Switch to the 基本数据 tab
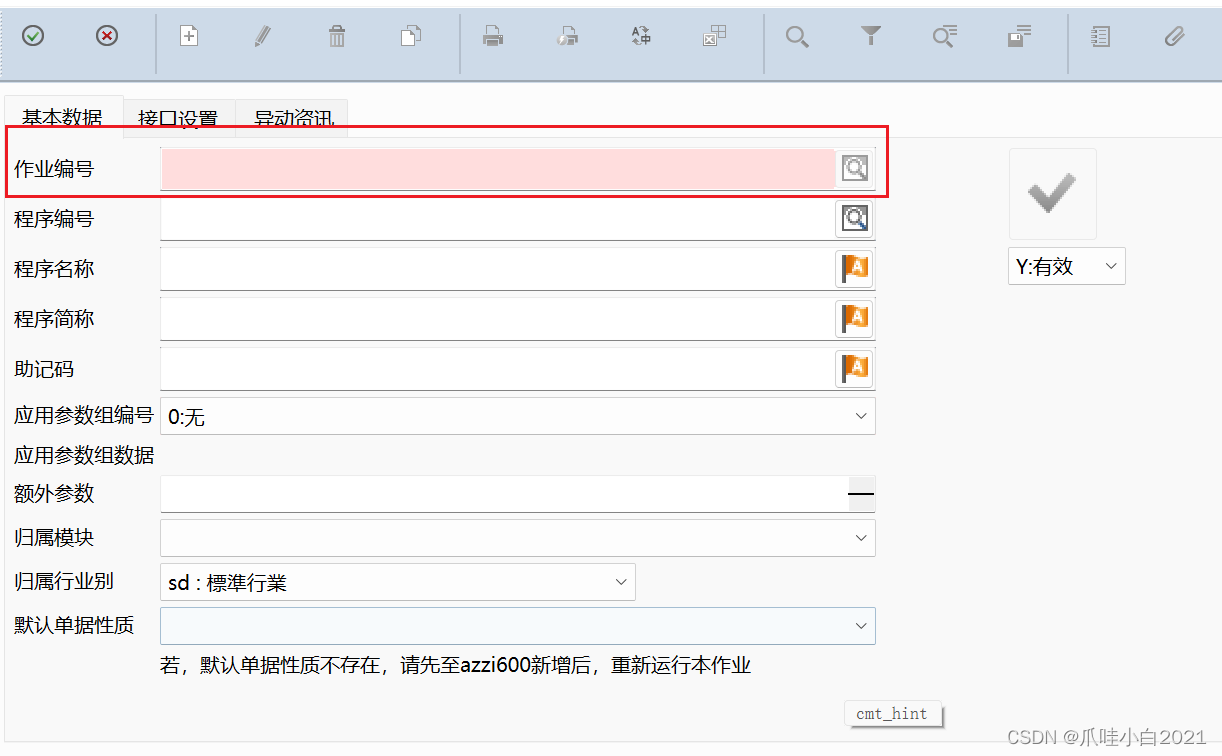 (63, 117)
